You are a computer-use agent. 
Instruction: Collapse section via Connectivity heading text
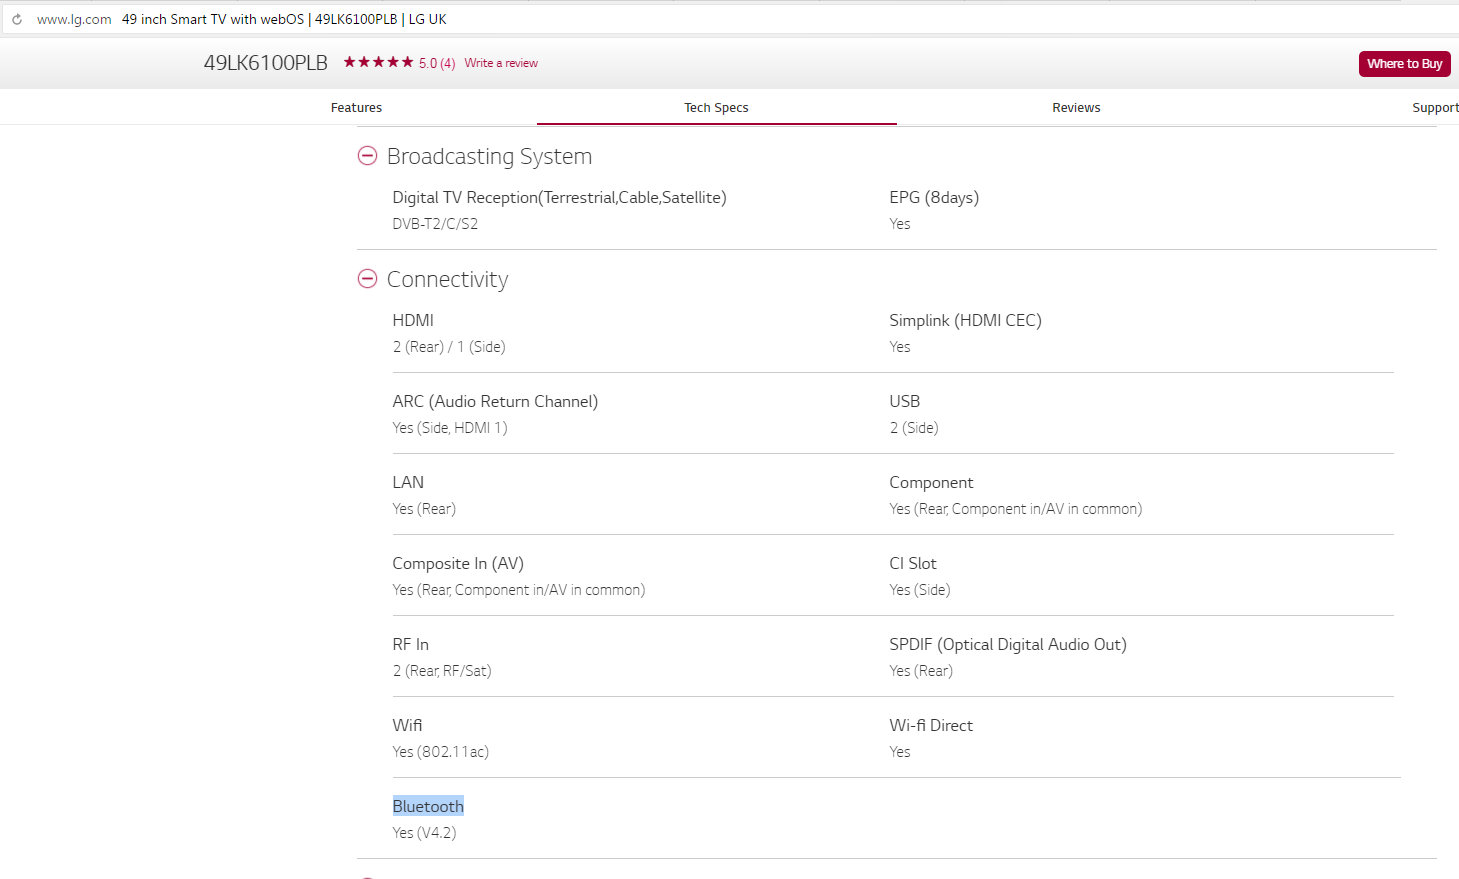click(447, 280)
